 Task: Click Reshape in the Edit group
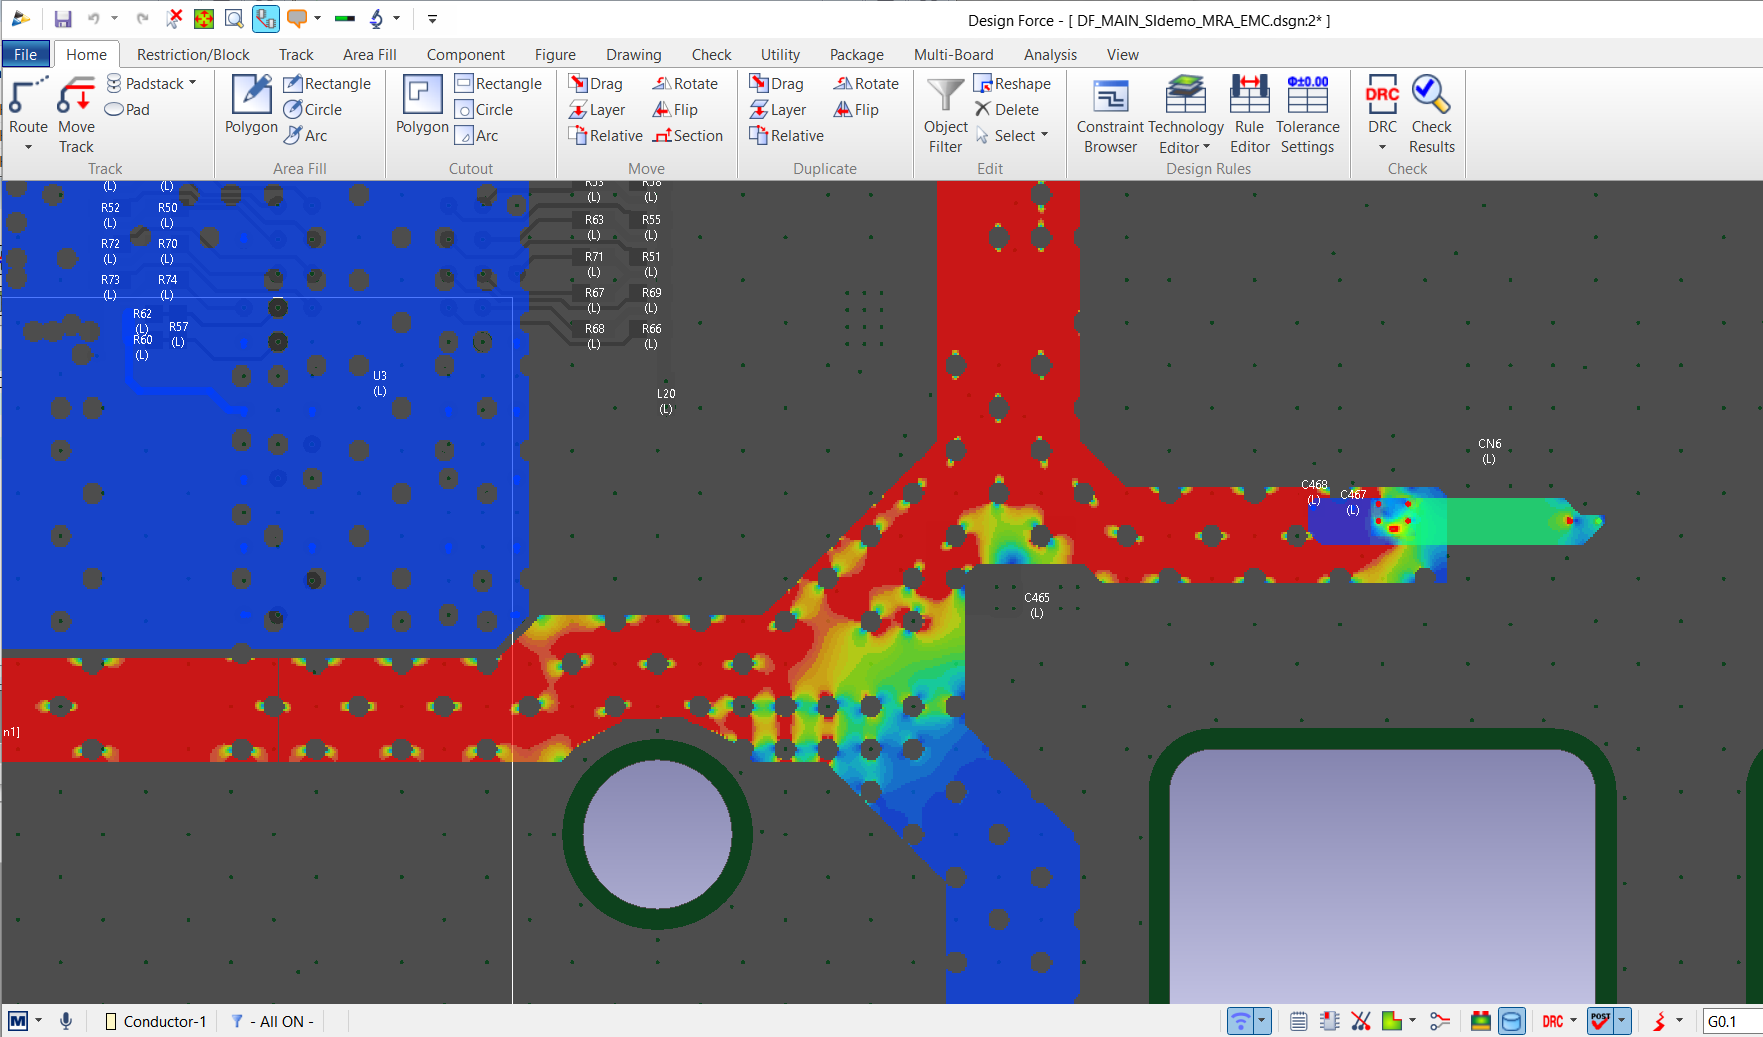pyautogui.click(x=1012, y=84)
